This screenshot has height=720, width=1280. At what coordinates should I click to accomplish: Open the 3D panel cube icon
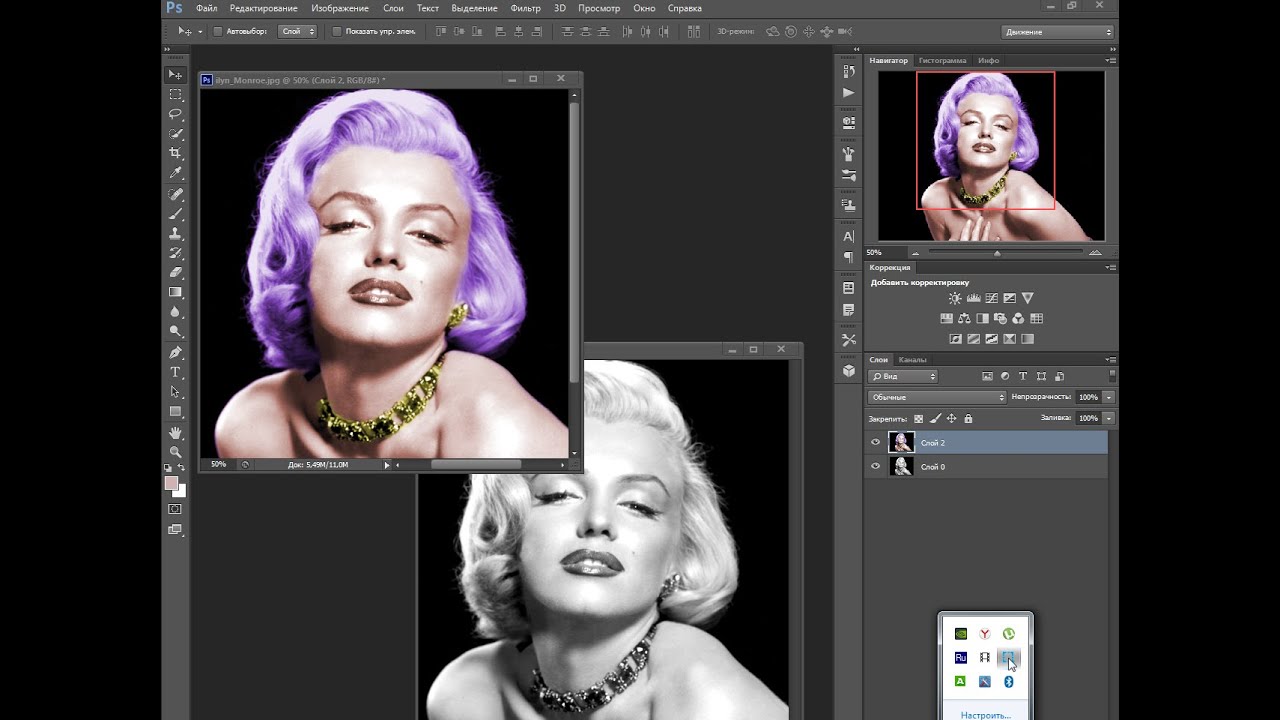849,370
